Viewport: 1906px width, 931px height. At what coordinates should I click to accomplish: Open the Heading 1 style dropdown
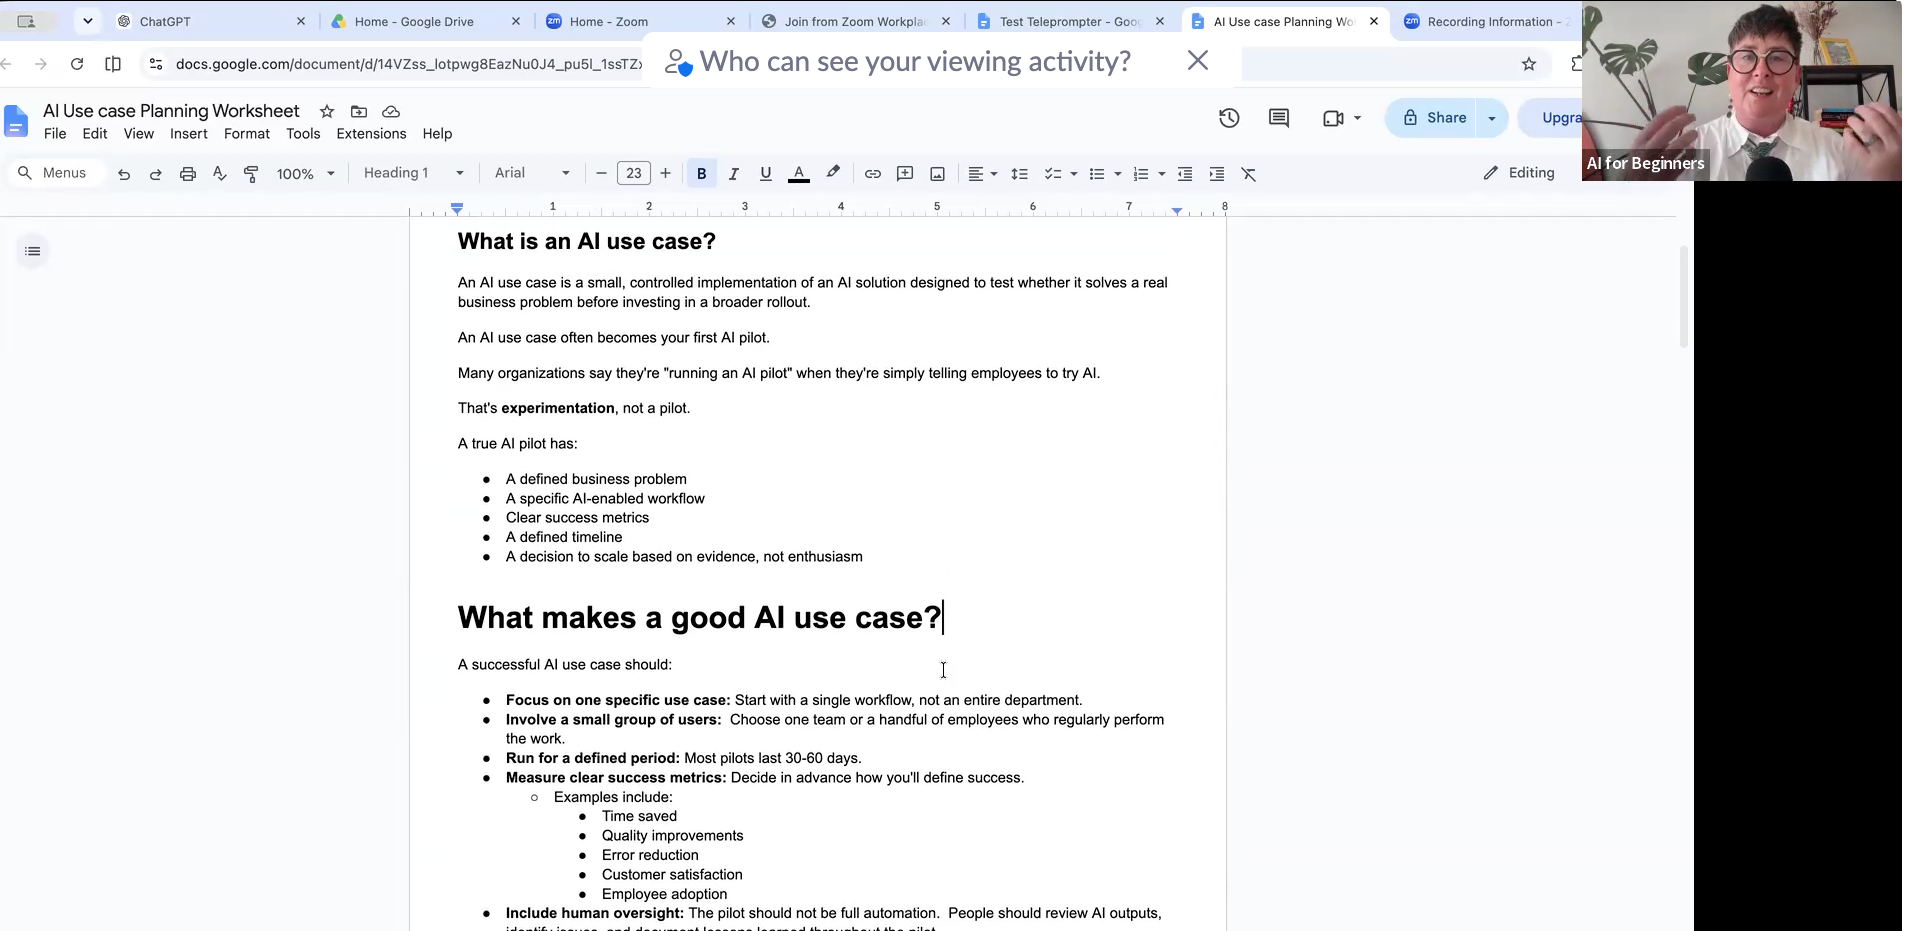(x=413, y=173)
